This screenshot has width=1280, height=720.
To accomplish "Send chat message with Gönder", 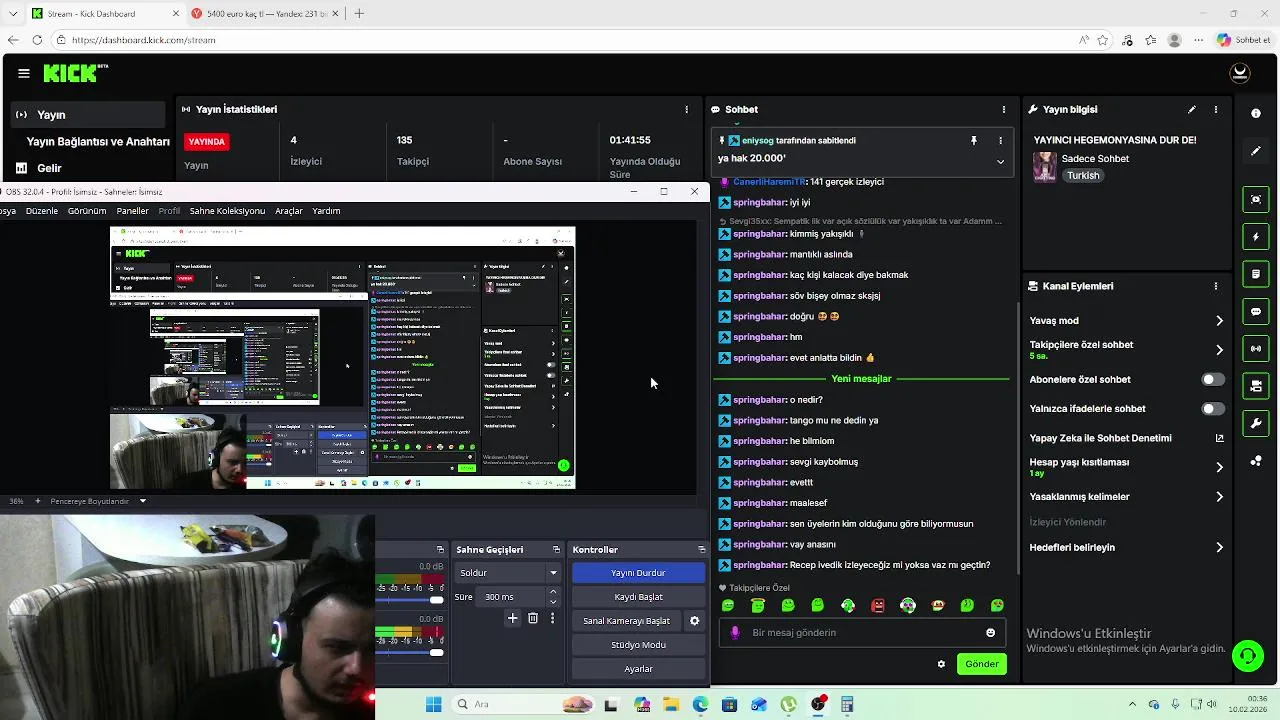I will point(981,664).
